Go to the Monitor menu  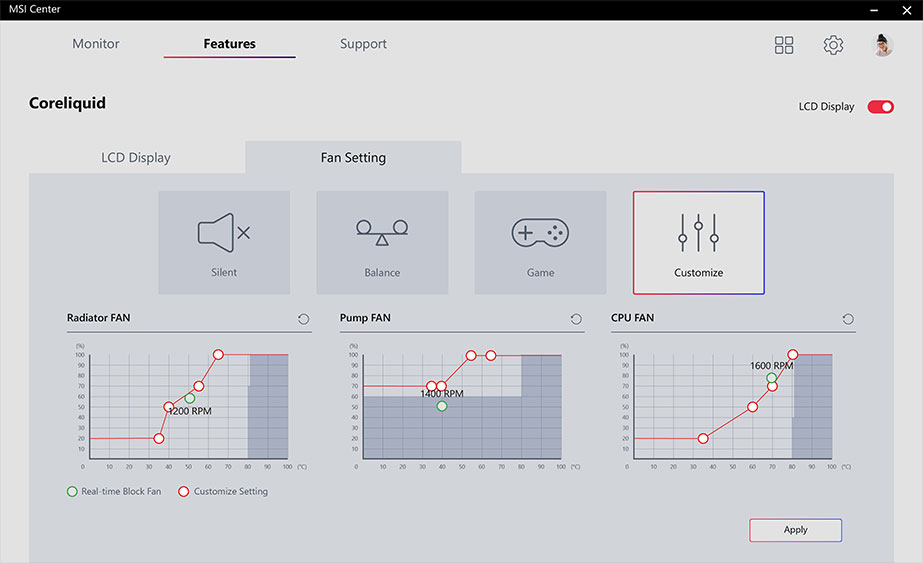pyautogui.click(x=96, y=44)
